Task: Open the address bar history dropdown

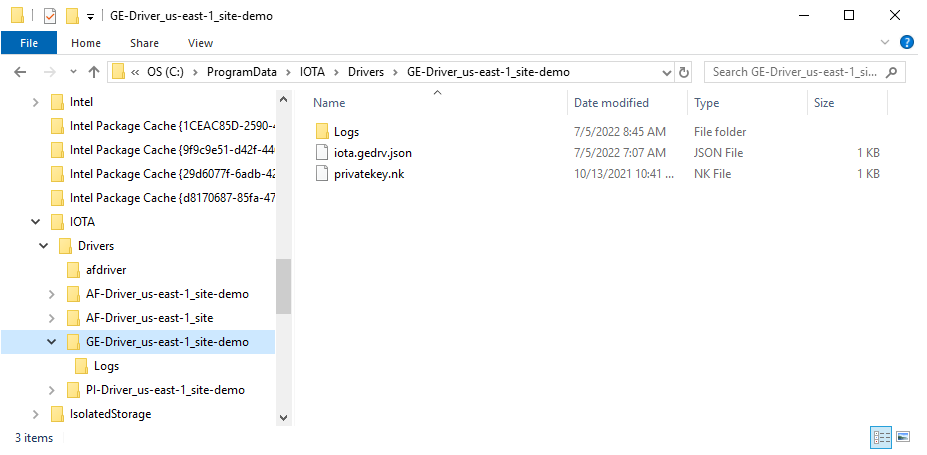Action: (x=666, y=73)
